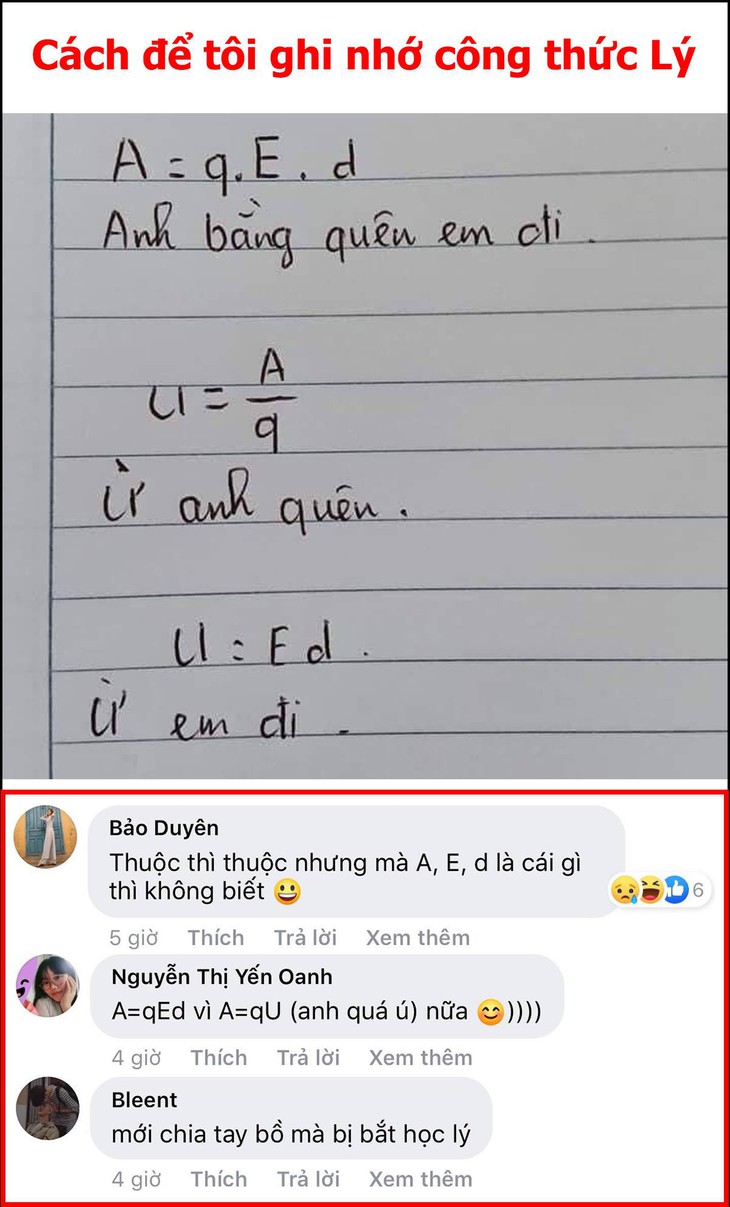The image size is (730, 1207).
Task: Click Bleent's profile avatar
Action: tap(47, 1108)
